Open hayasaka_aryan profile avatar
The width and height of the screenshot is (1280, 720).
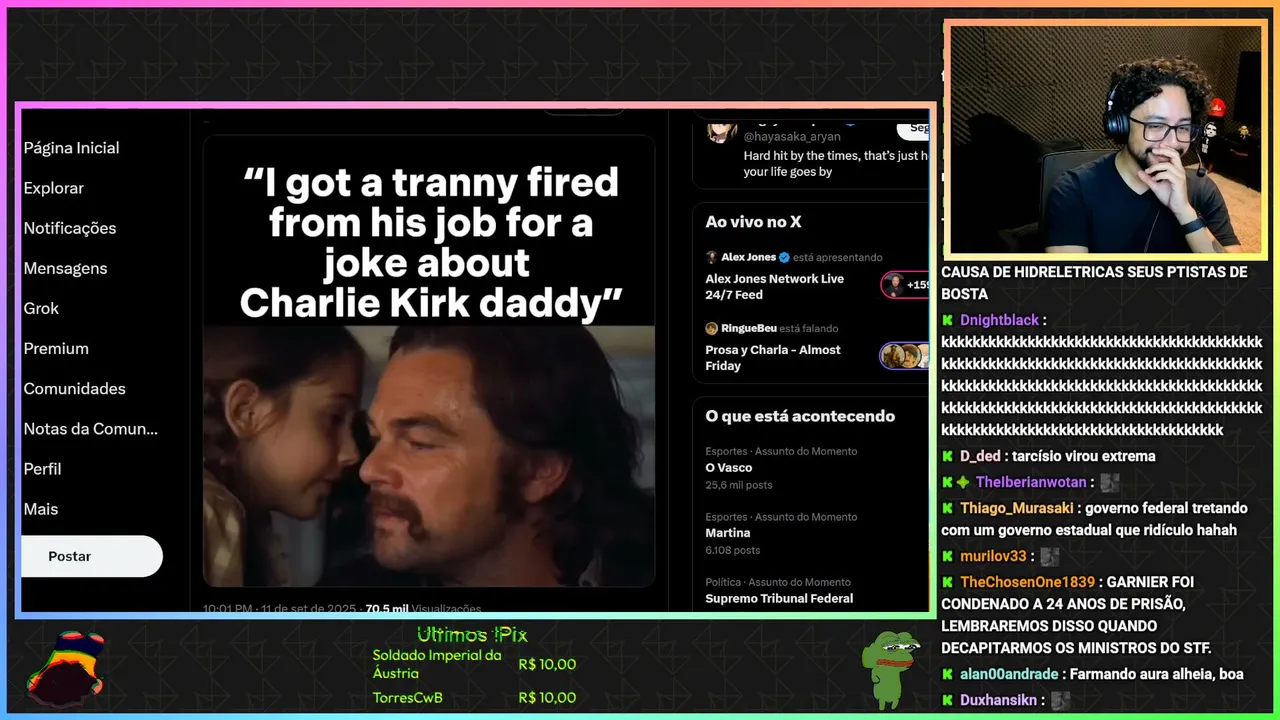(722, 131)
